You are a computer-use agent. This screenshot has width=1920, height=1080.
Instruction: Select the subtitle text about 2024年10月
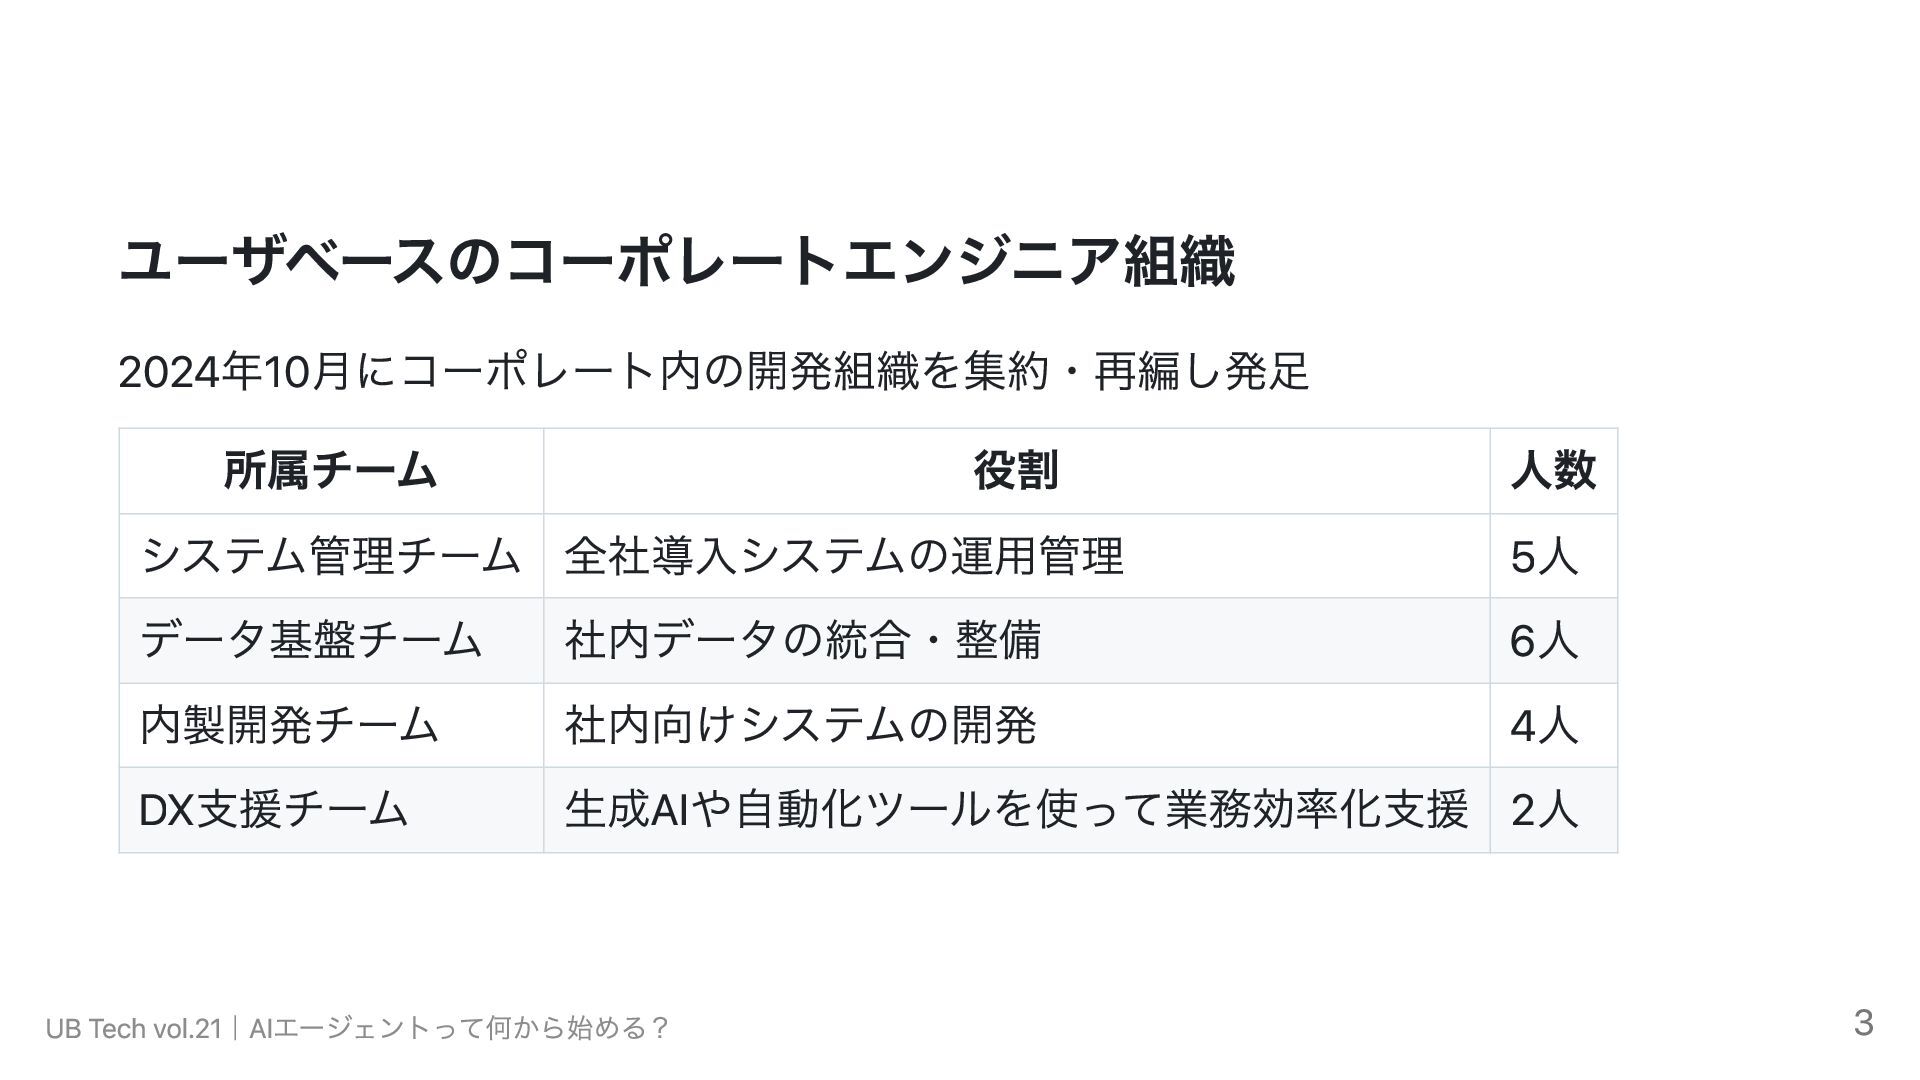click(x=713, y=372)
